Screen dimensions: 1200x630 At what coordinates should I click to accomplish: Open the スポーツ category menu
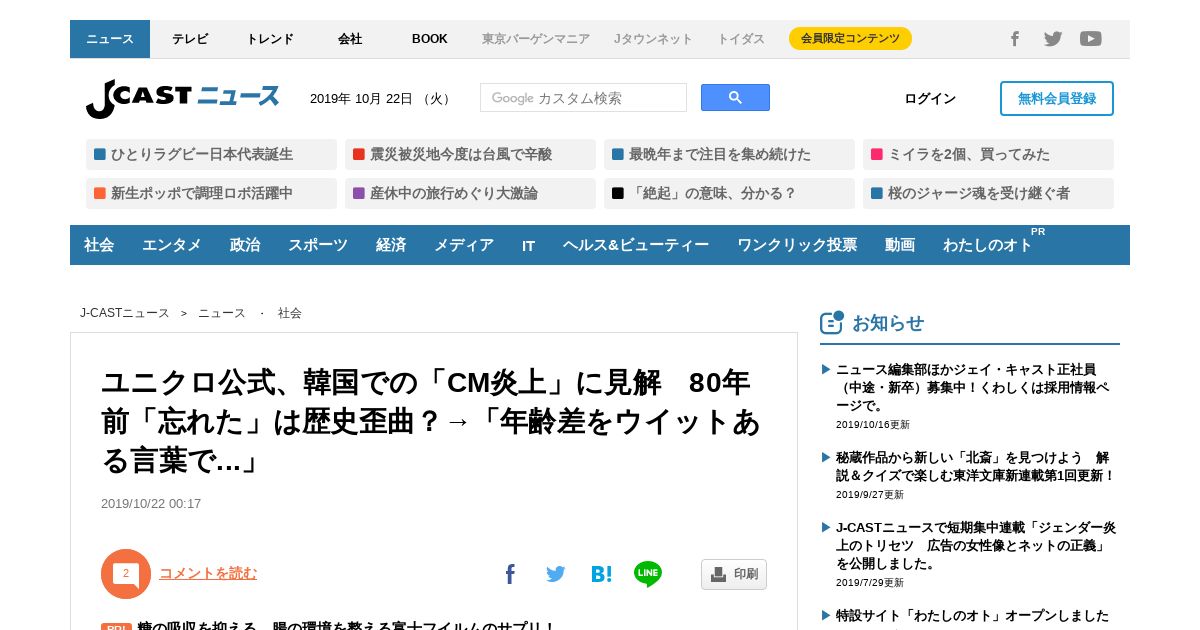point(318,245)
